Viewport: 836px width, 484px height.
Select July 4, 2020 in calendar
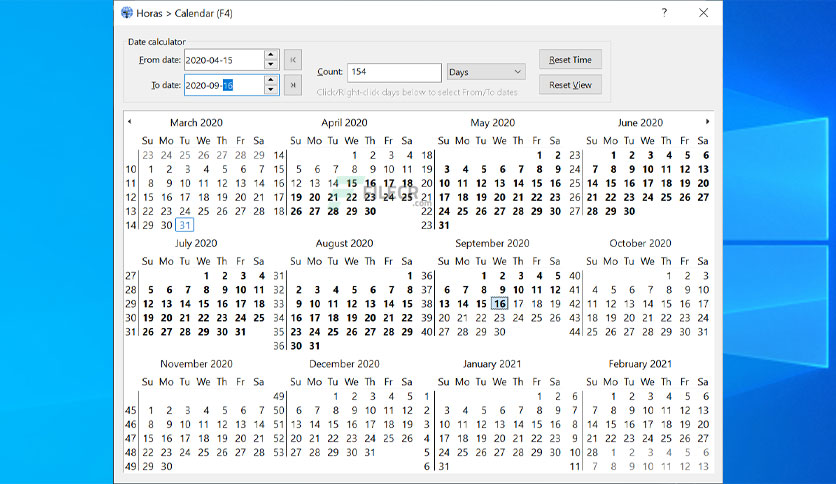tap(261, 276)
